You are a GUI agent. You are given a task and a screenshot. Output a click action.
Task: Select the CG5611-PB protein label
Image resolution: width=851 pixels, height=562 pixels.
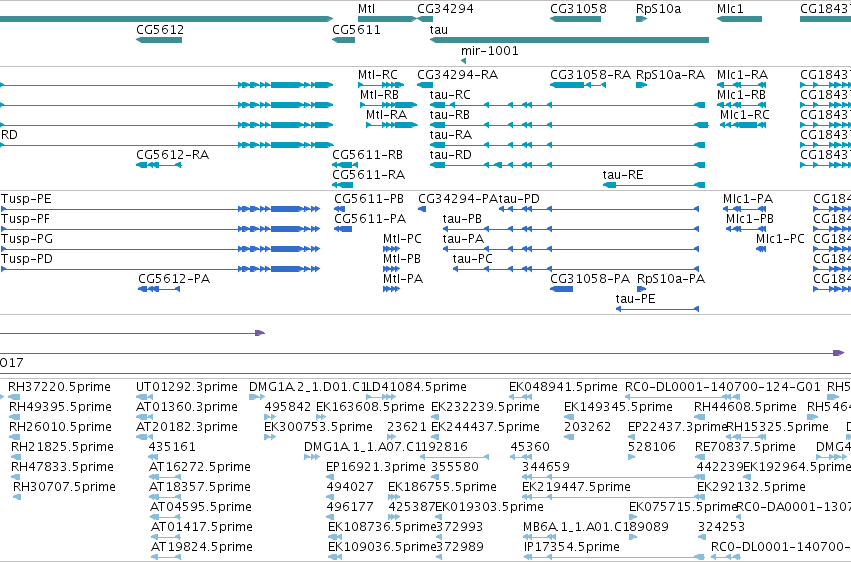pos(369,199)
